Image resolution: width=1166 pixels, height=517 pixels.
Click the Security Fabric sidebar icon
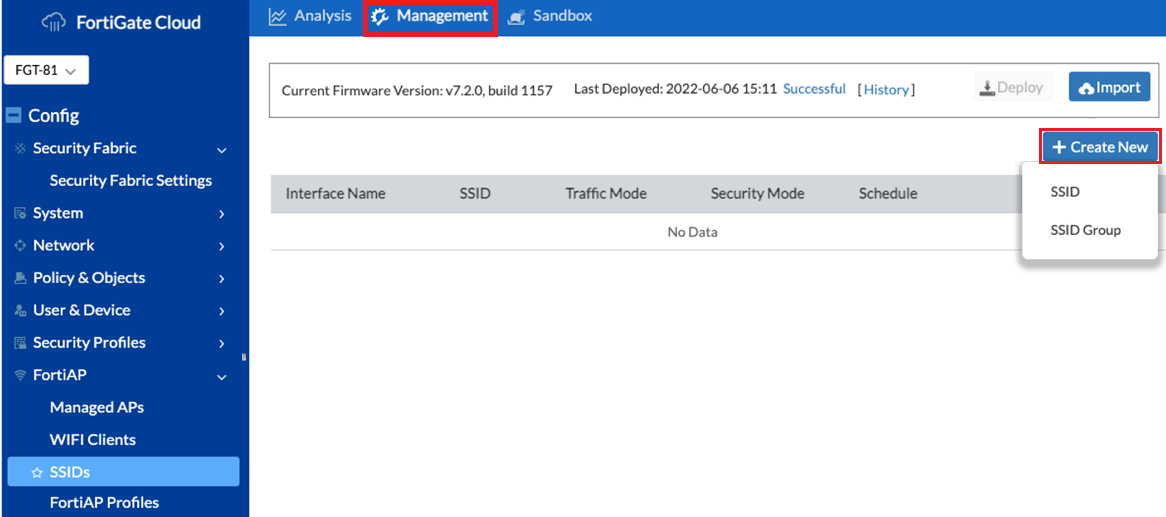pyautogui.click(x=20, y=149)
